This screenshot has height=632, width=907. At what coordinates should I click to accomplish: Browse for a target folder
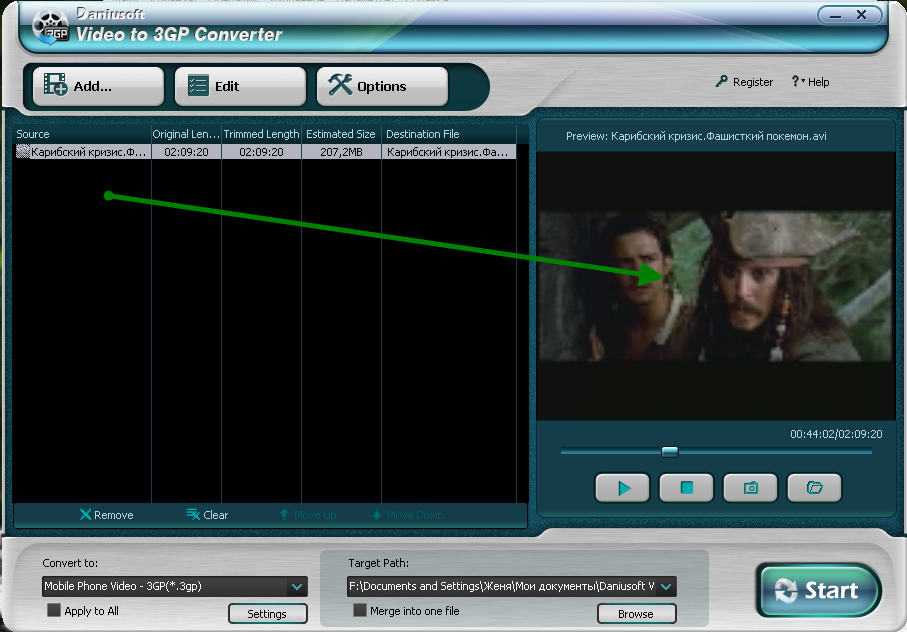636,613
